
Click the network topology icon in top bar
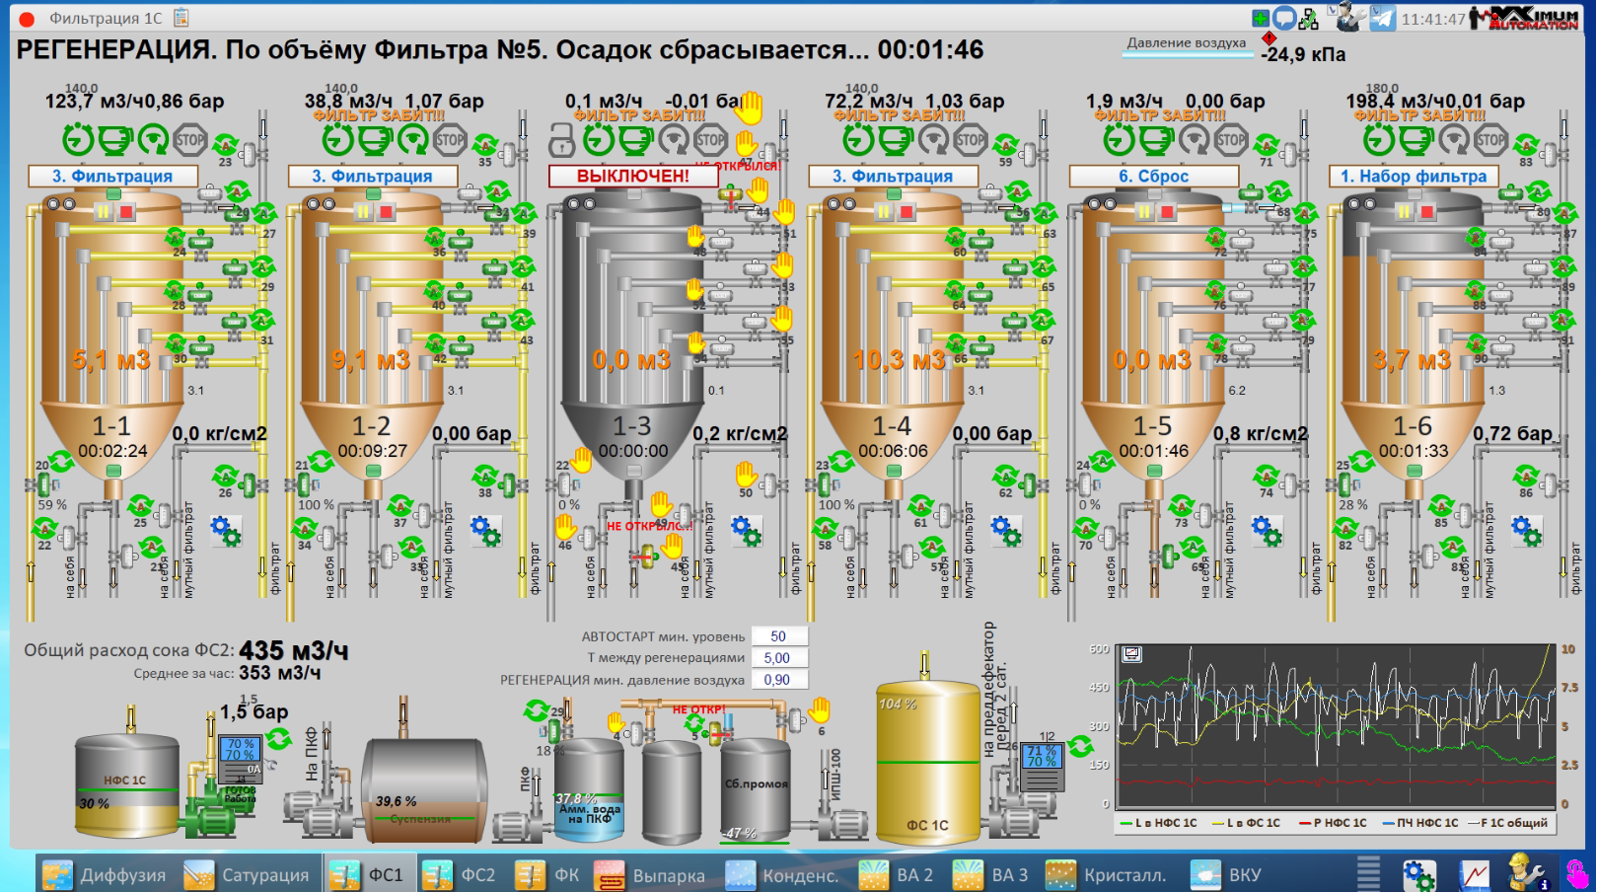pyautogui.click(x=1309, y=18)
